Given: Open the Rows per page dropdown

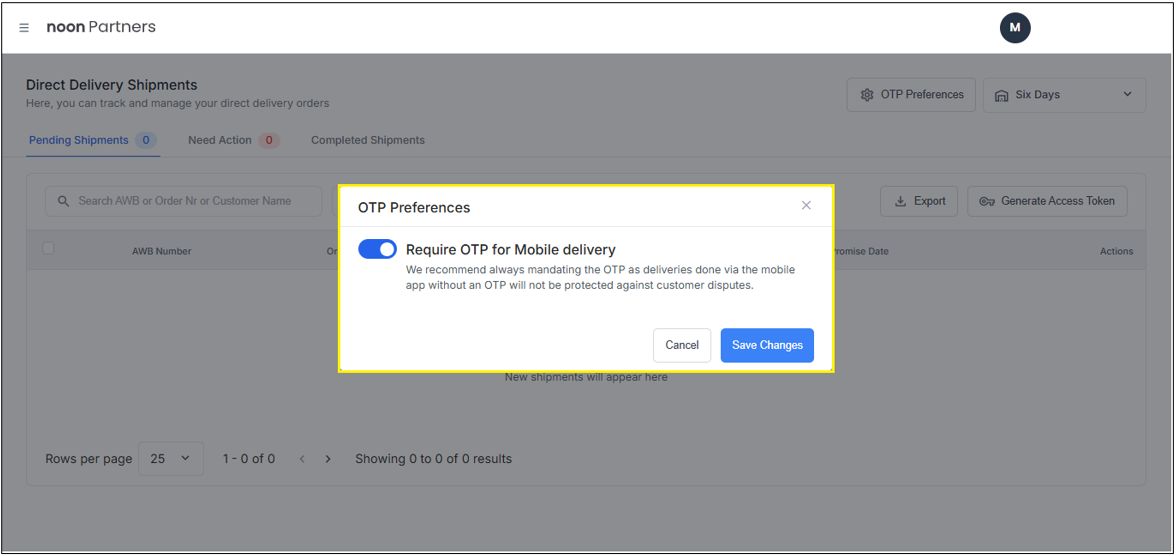Looking at the screenshot, I should [170, 459].
